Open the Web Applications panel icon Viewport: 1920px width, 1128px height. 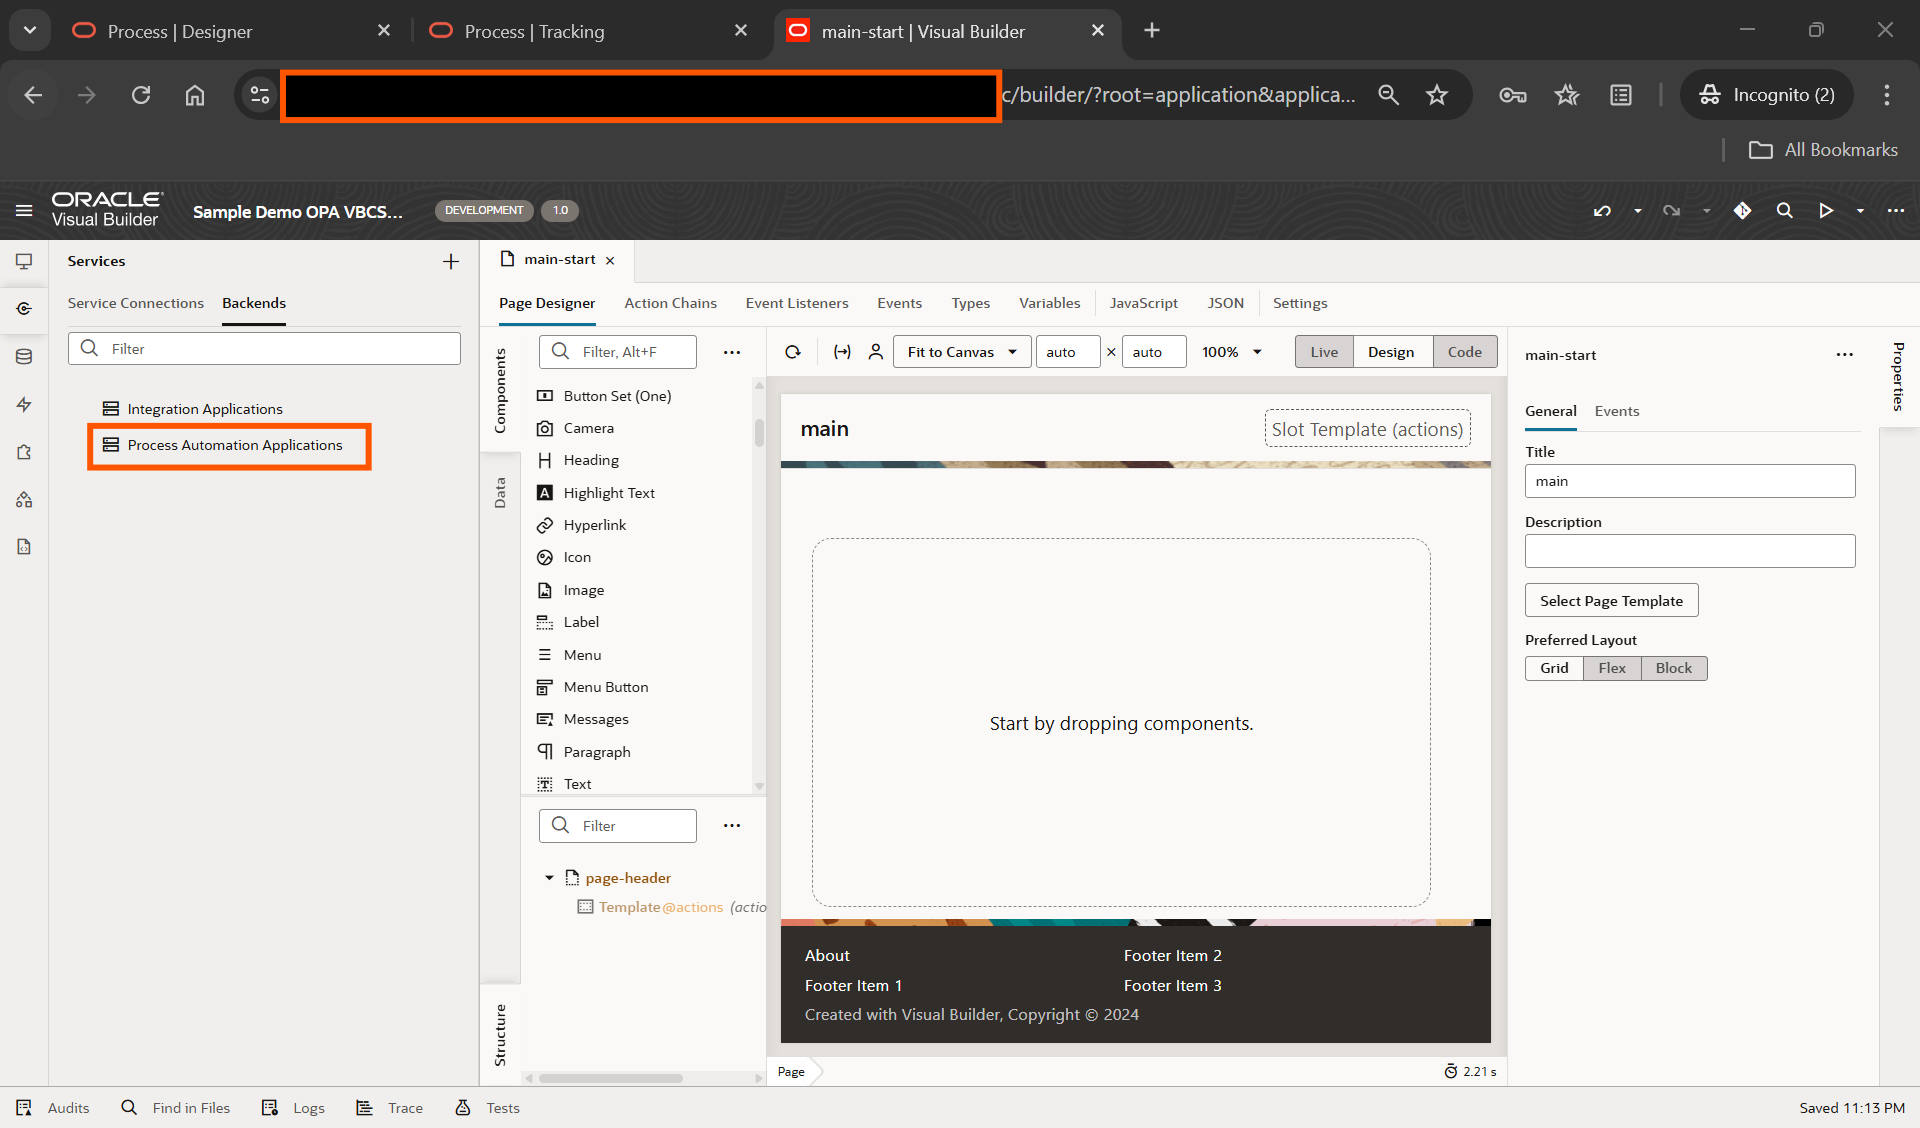pos(24,262)
